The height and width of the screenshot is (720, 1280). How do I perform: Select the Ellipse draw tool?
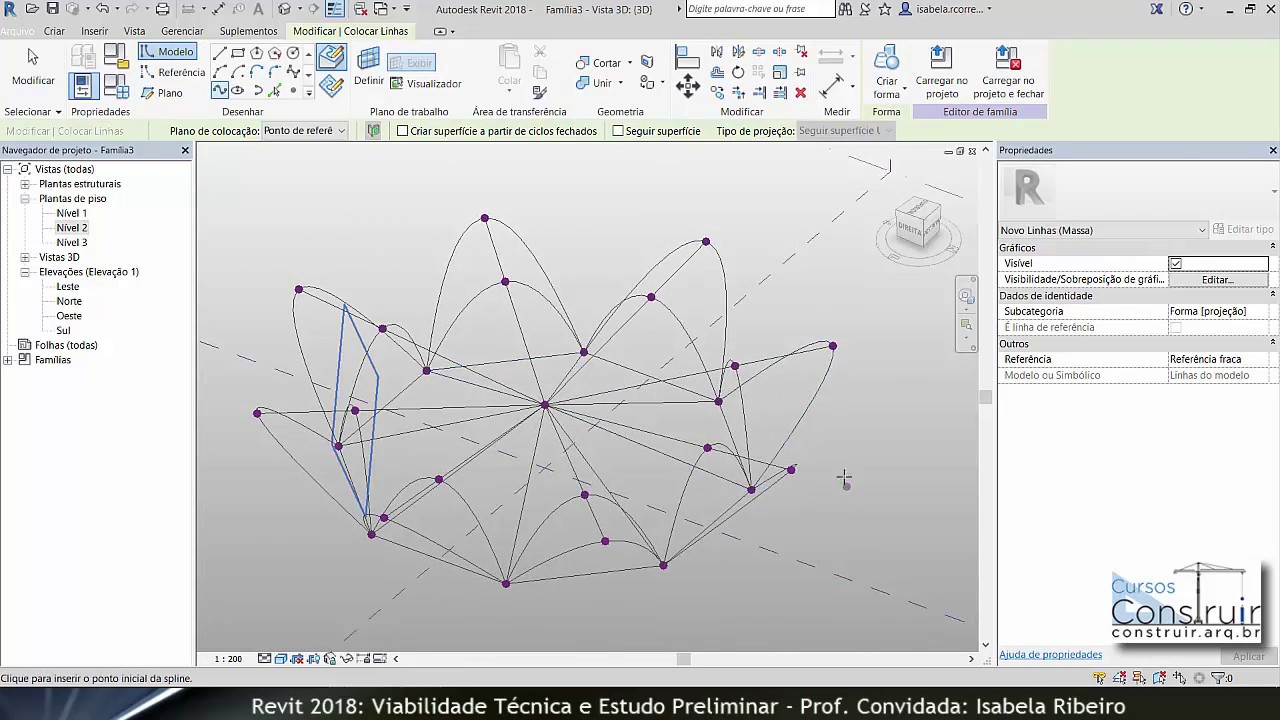(238, 90)
